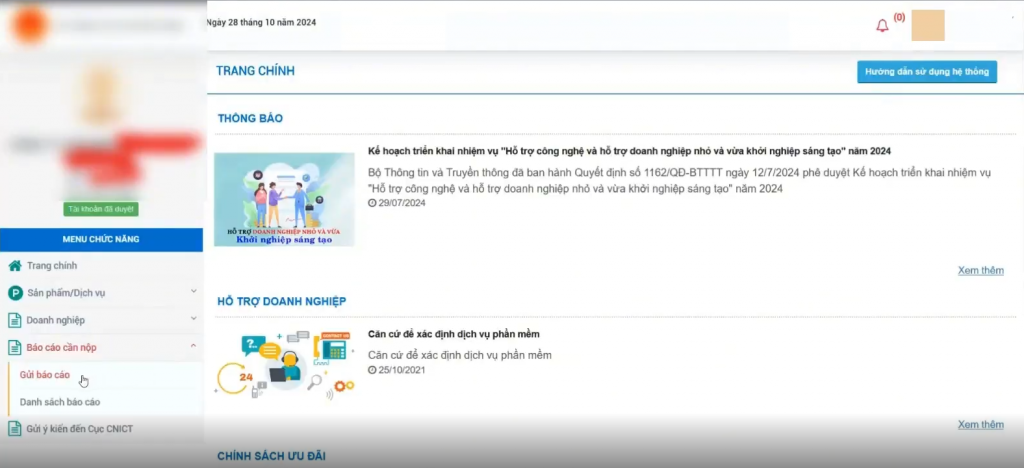The height and width of the screenshot is (468, 1024).
Task: Click the notification bell icon
Action: coord(882,25)
